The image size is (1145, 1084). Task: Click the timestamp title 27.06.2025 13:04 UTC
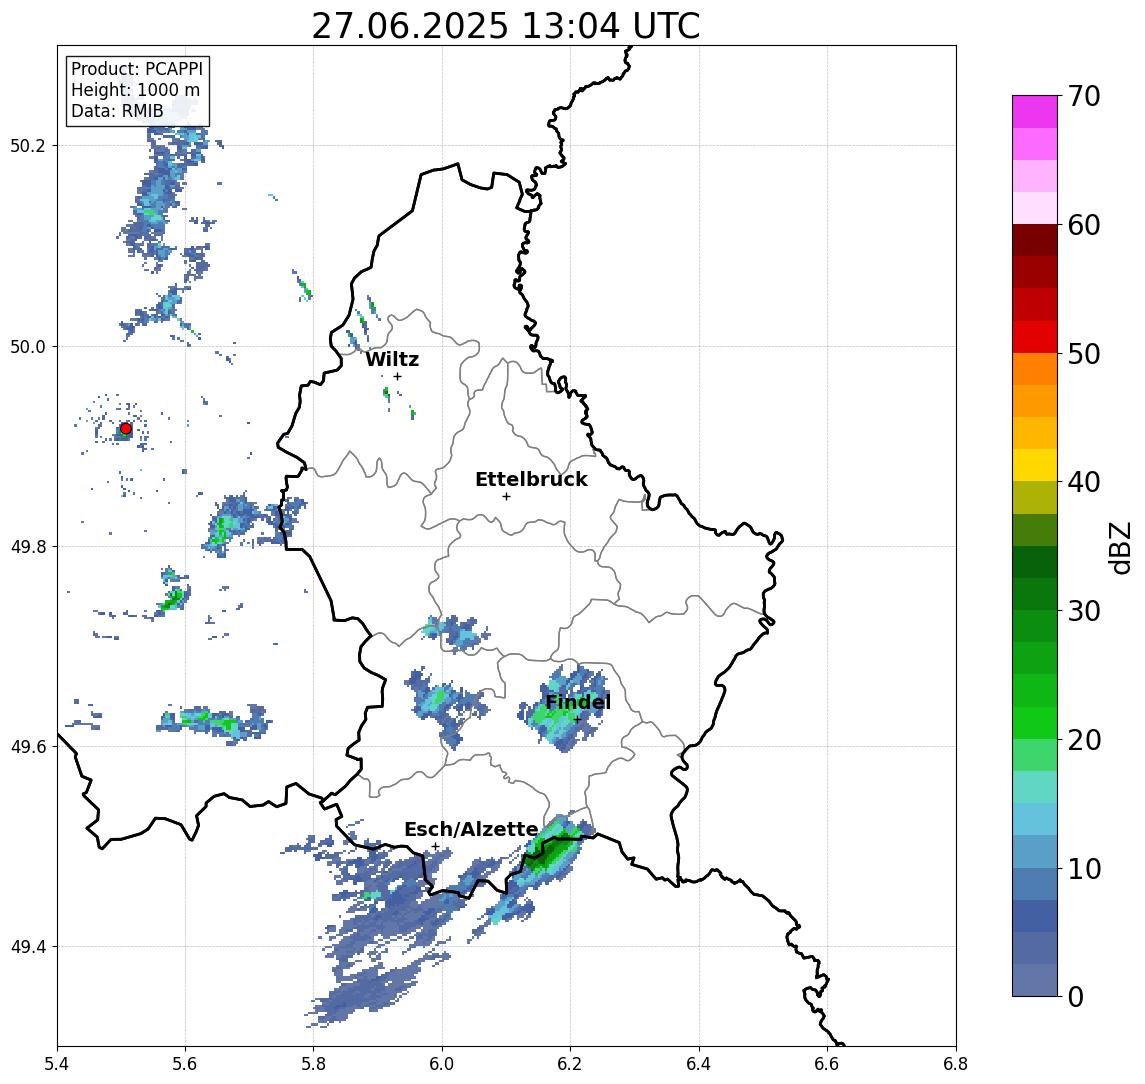click(505, 26)
